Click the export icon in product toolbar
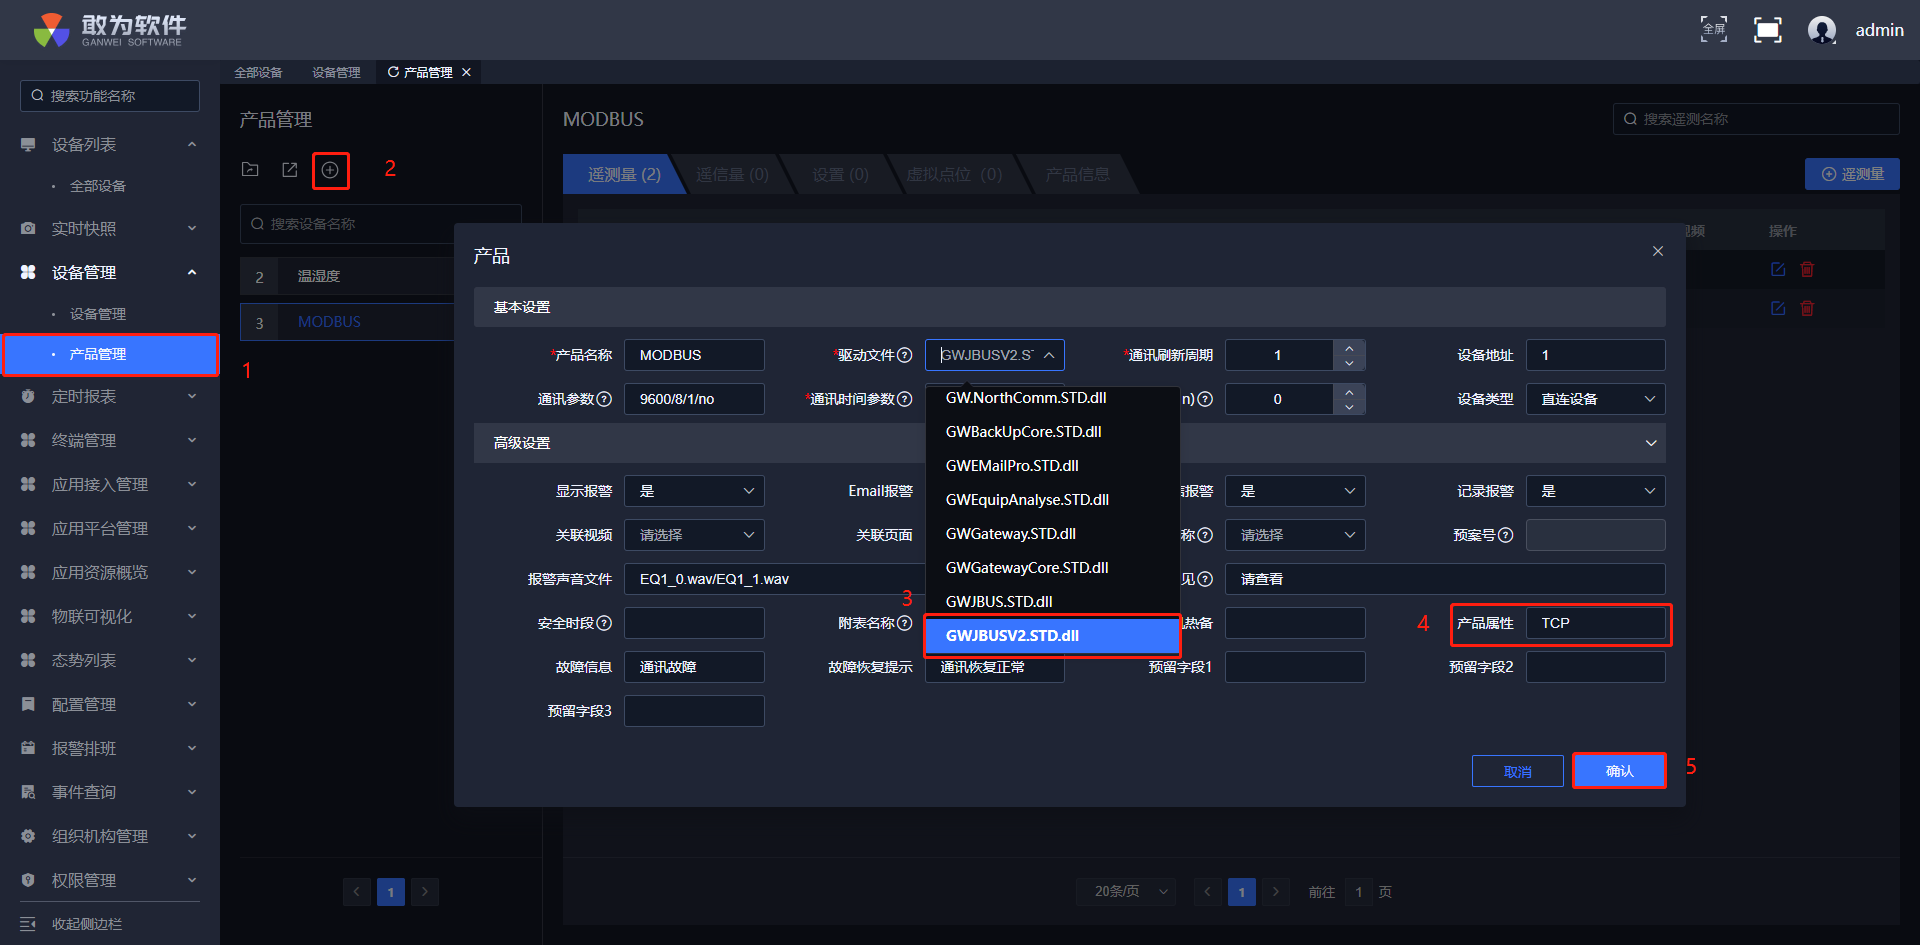Image resolution: width=1920 pixels, height=945 pixels. pos(290,170)
